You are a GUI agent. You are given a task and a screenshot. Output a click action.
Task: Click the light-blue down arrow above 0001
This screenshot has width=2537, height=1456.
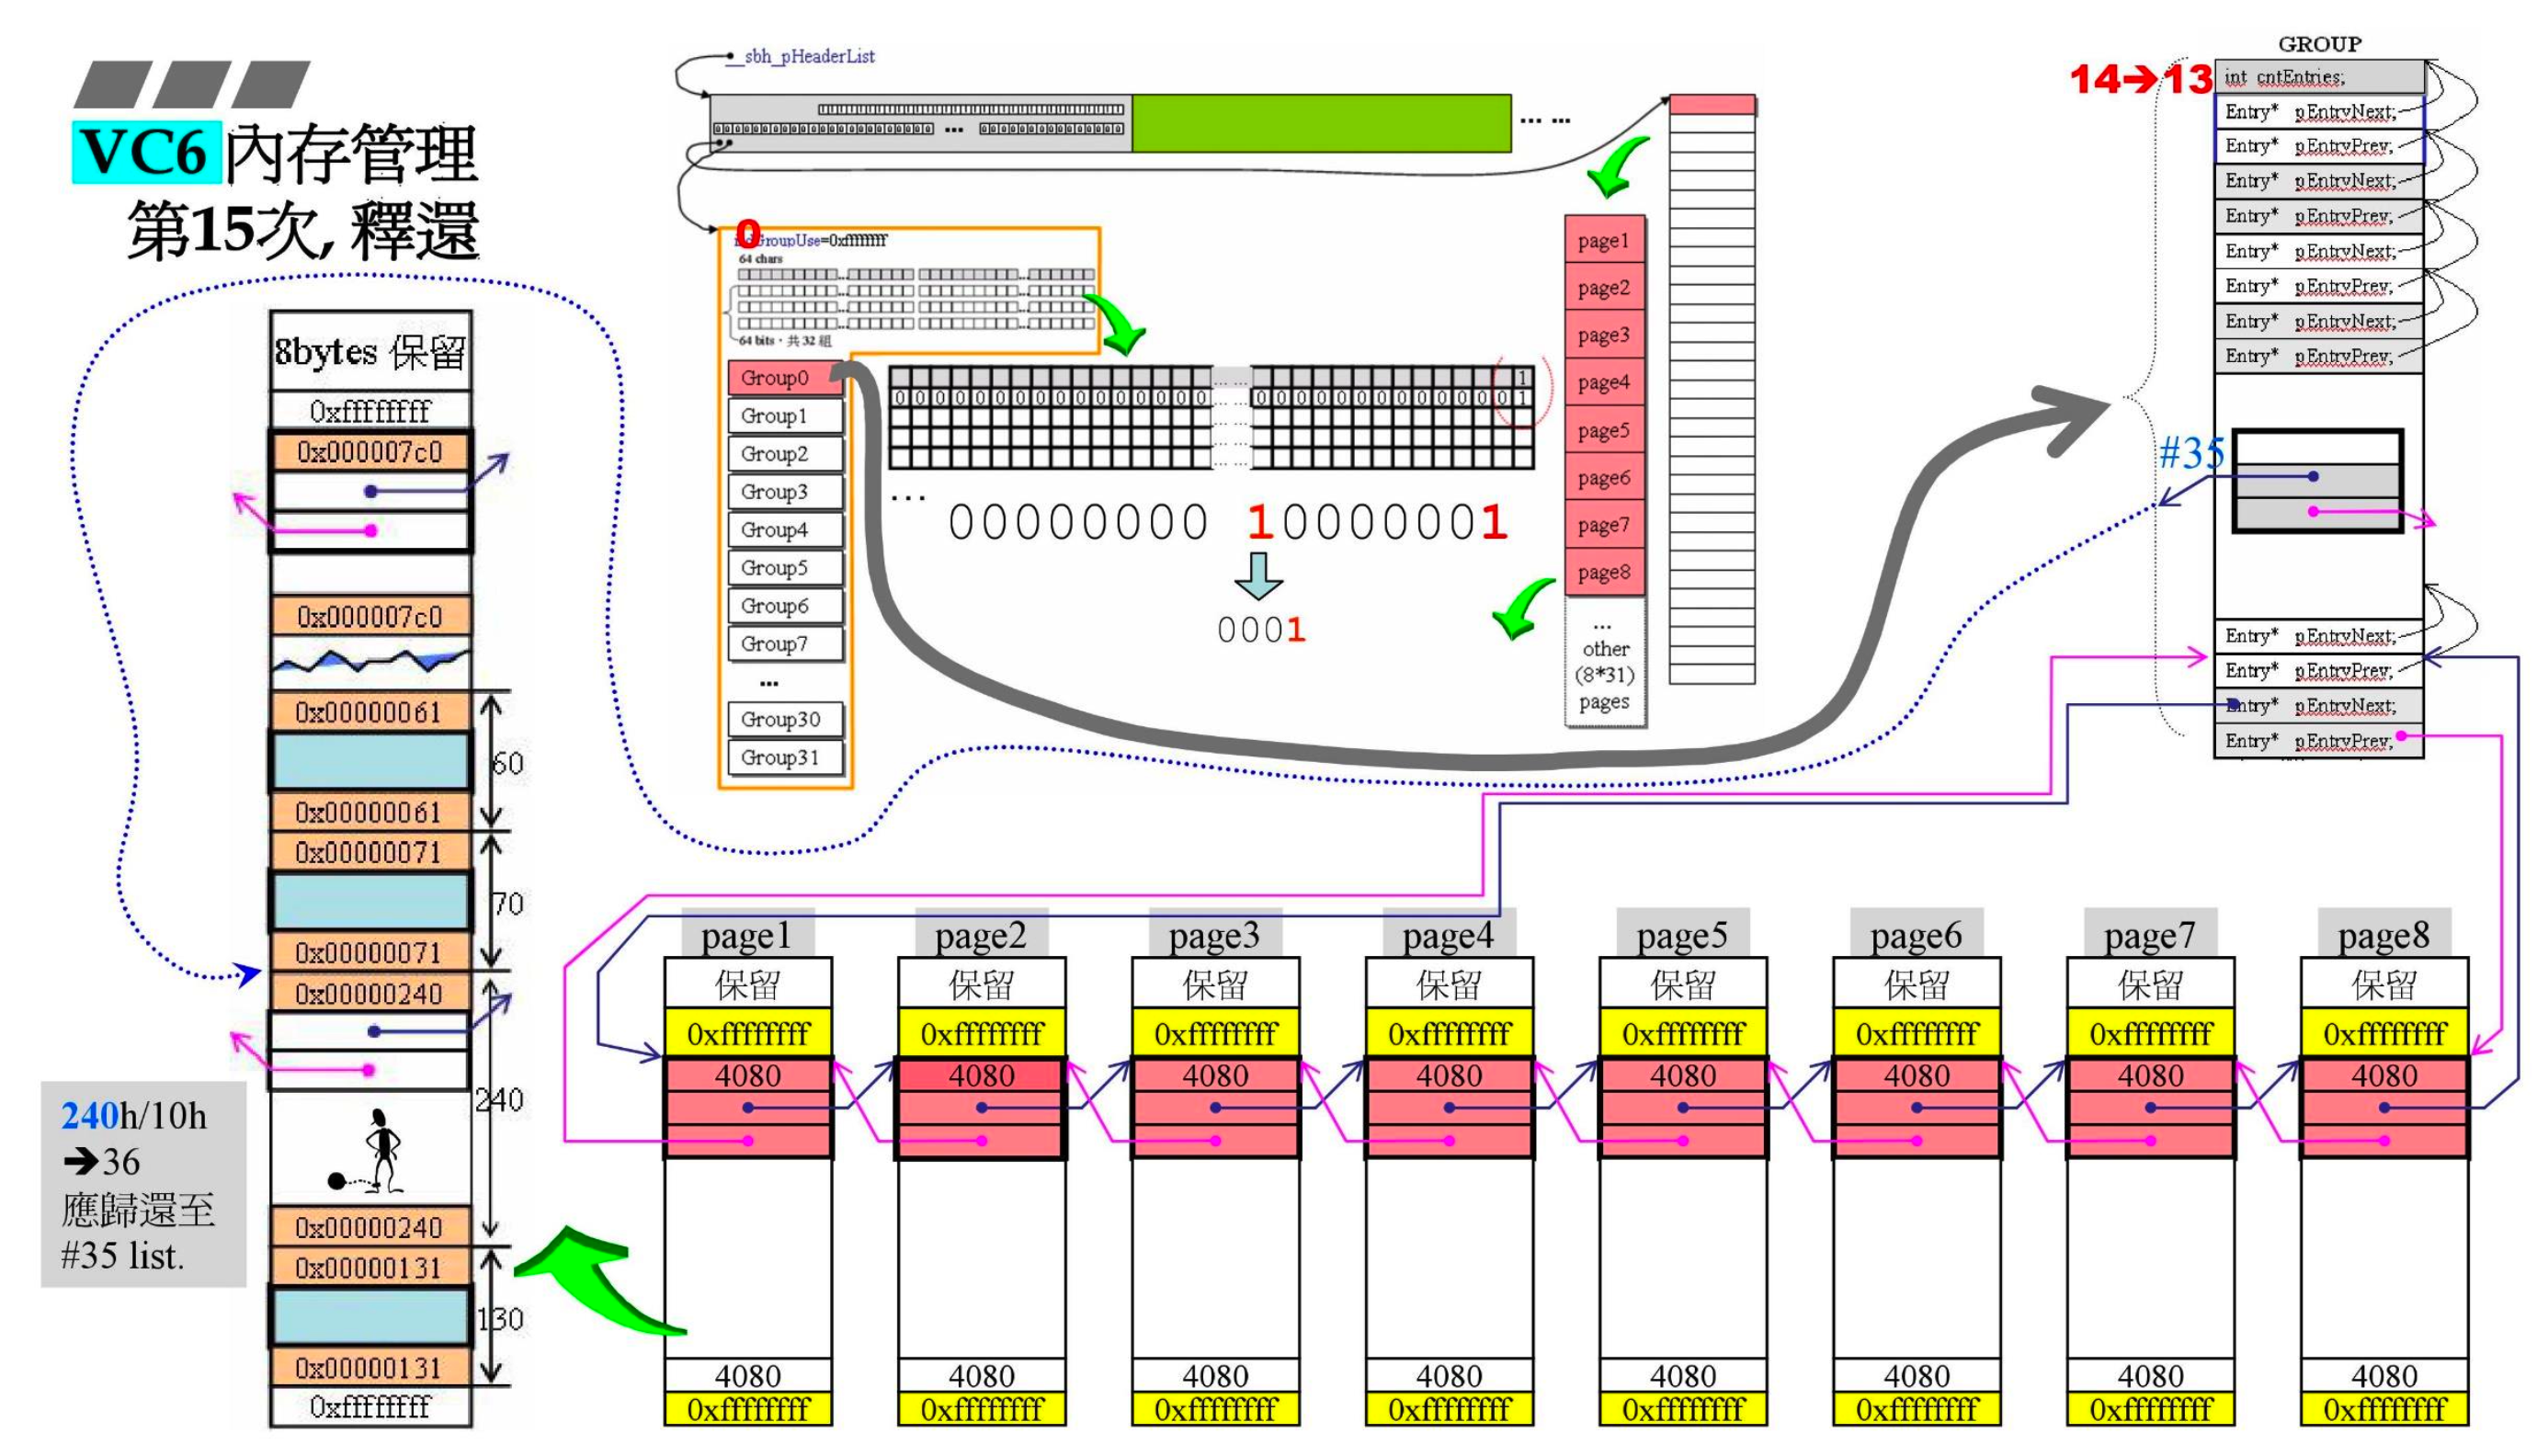click(1259, 575)
